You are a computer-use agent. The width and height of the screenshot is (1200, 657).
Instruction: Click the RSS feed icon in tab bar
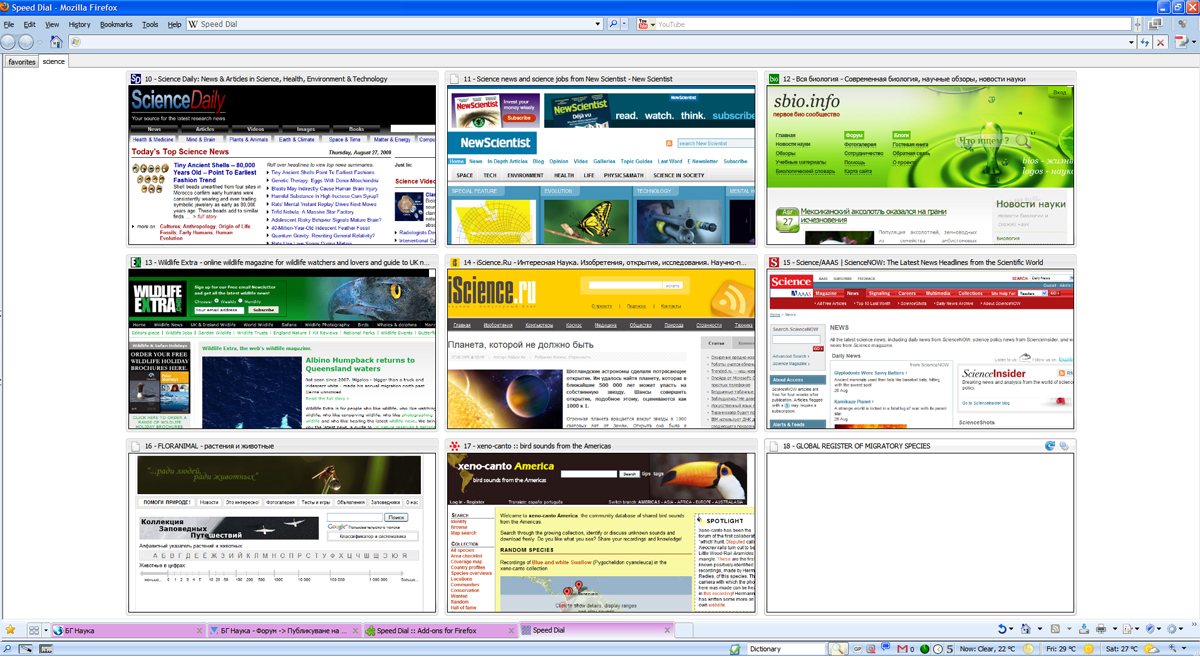(1055, 629)
